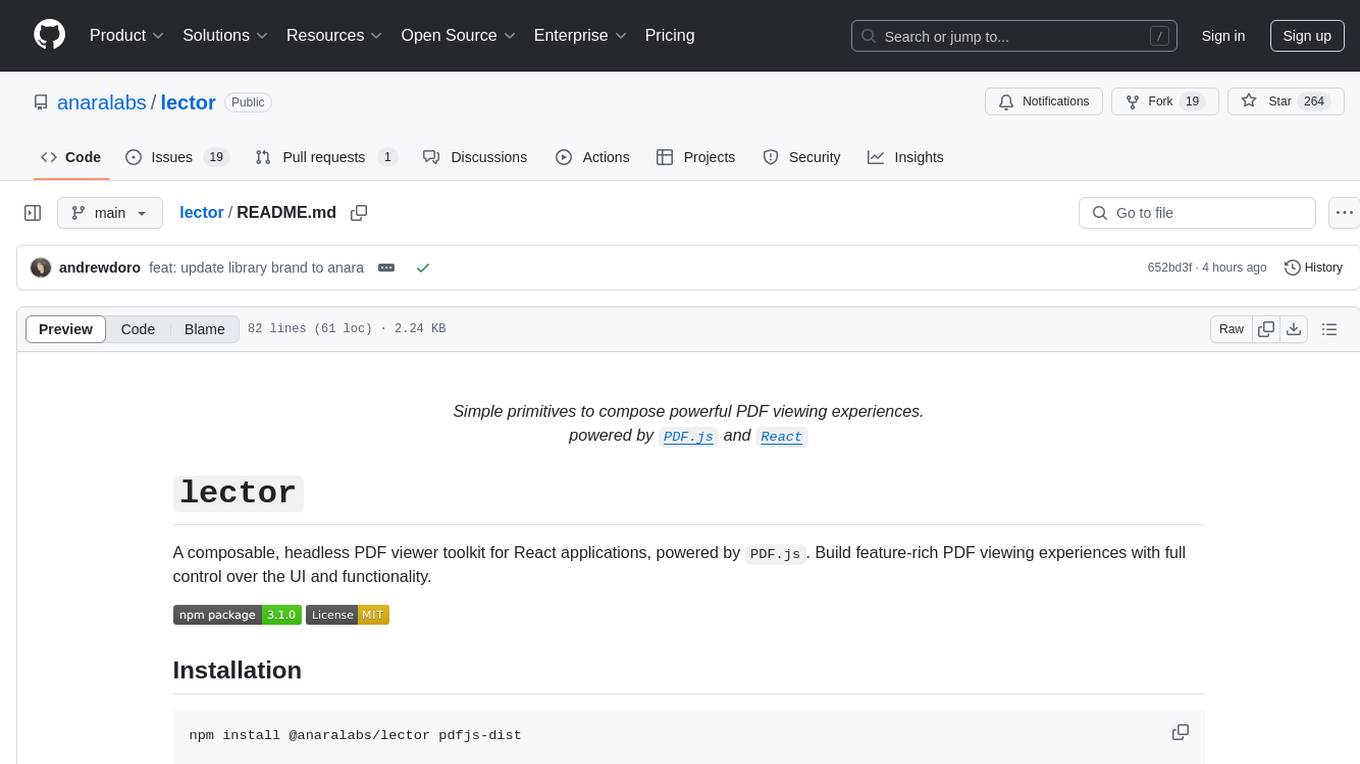Viewport: 1360px width, 764px height.
Task: Open the Pull requests tab
Action: click(326, 157)
